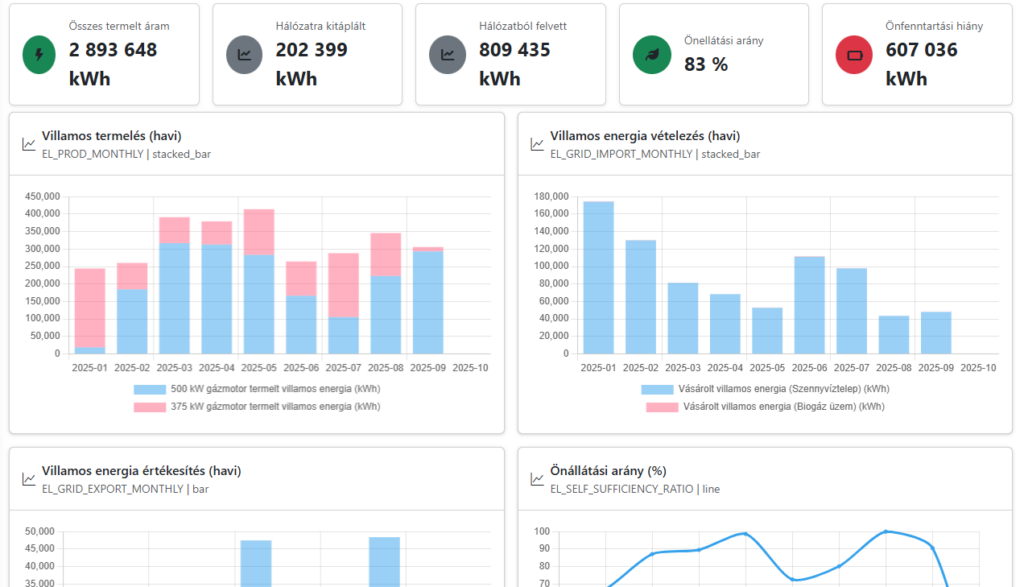1024x587 pixels.
Task: Click the chart icon beside Villamos energia értékesítés
Action: (29, 479)
